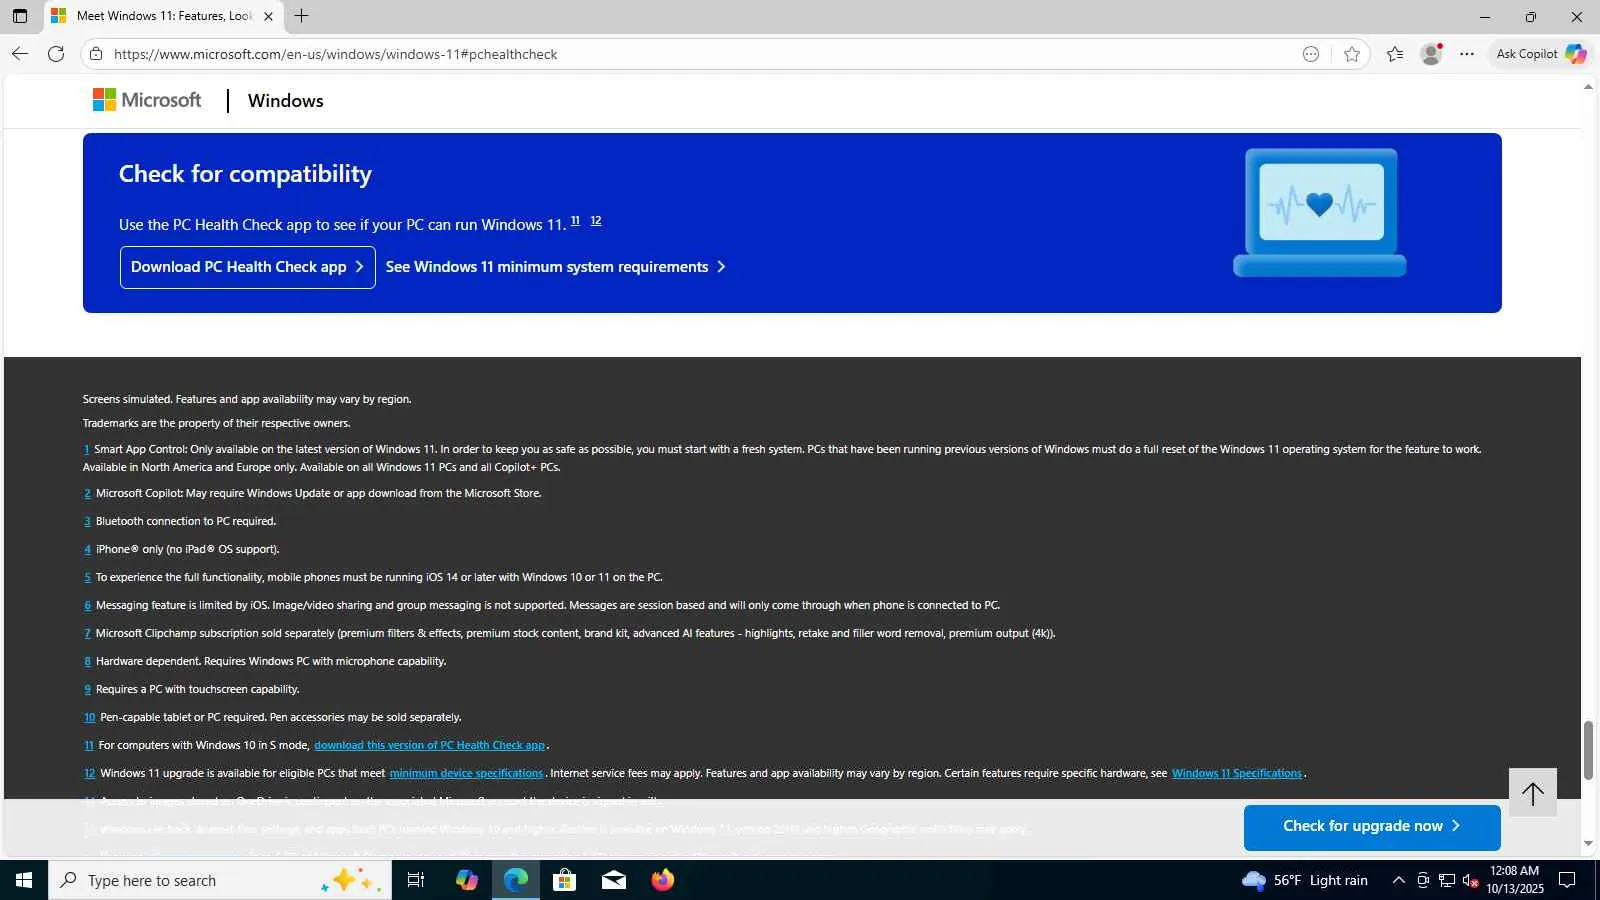Image resolution: width=1600 pixels, height=900 pixels.
Task: Click 'Bluetooth connection to PC required' text
Action: pyautogui.click(x=186, y=522)
